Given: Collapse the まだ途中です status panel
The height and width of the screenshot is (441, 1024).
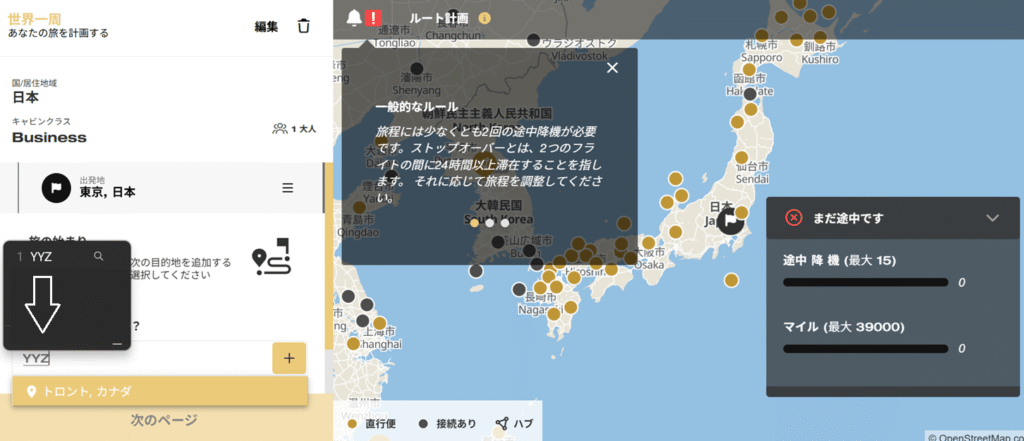Looking at the screenshot, I should 992,217.
